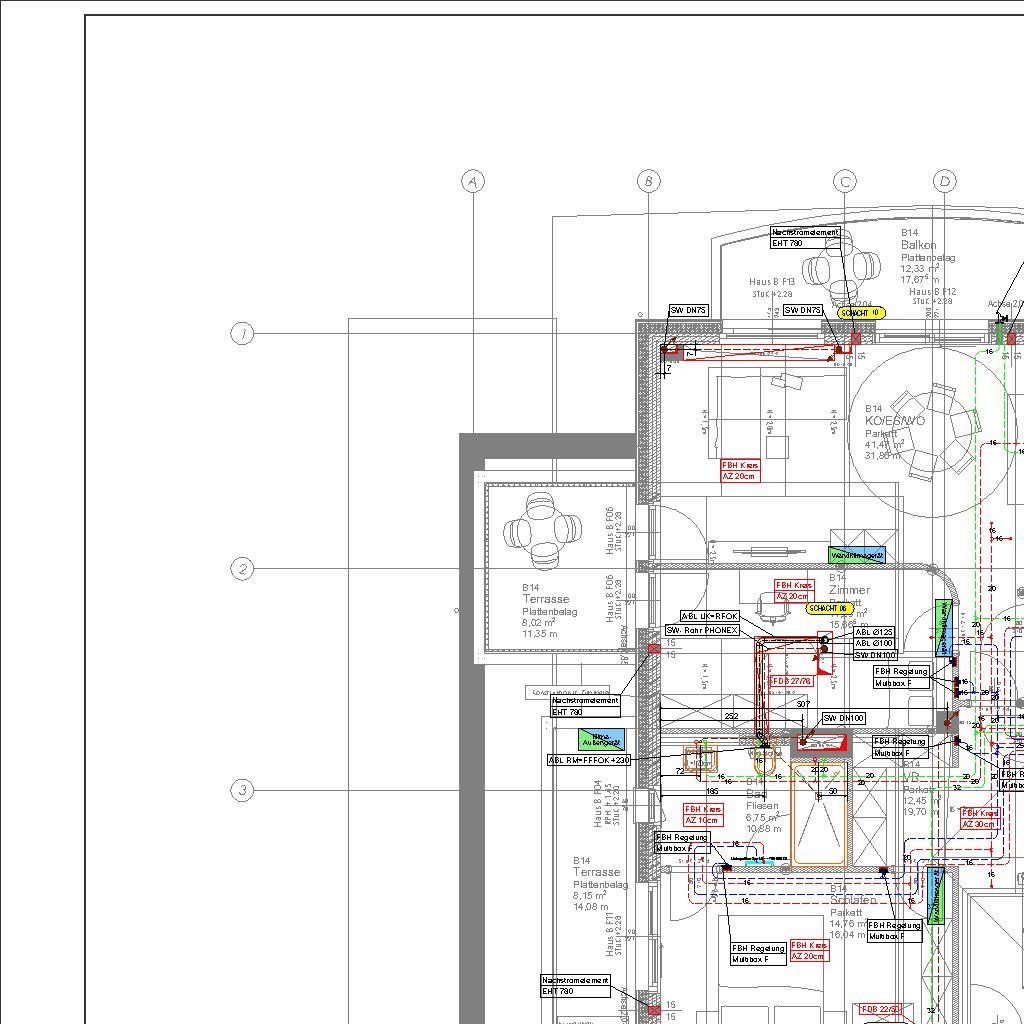The height and width of the screenshot is (1024, 1024).
Task: Click the SW- Rohr PHONEX annotation
Action: click(702, 630)
